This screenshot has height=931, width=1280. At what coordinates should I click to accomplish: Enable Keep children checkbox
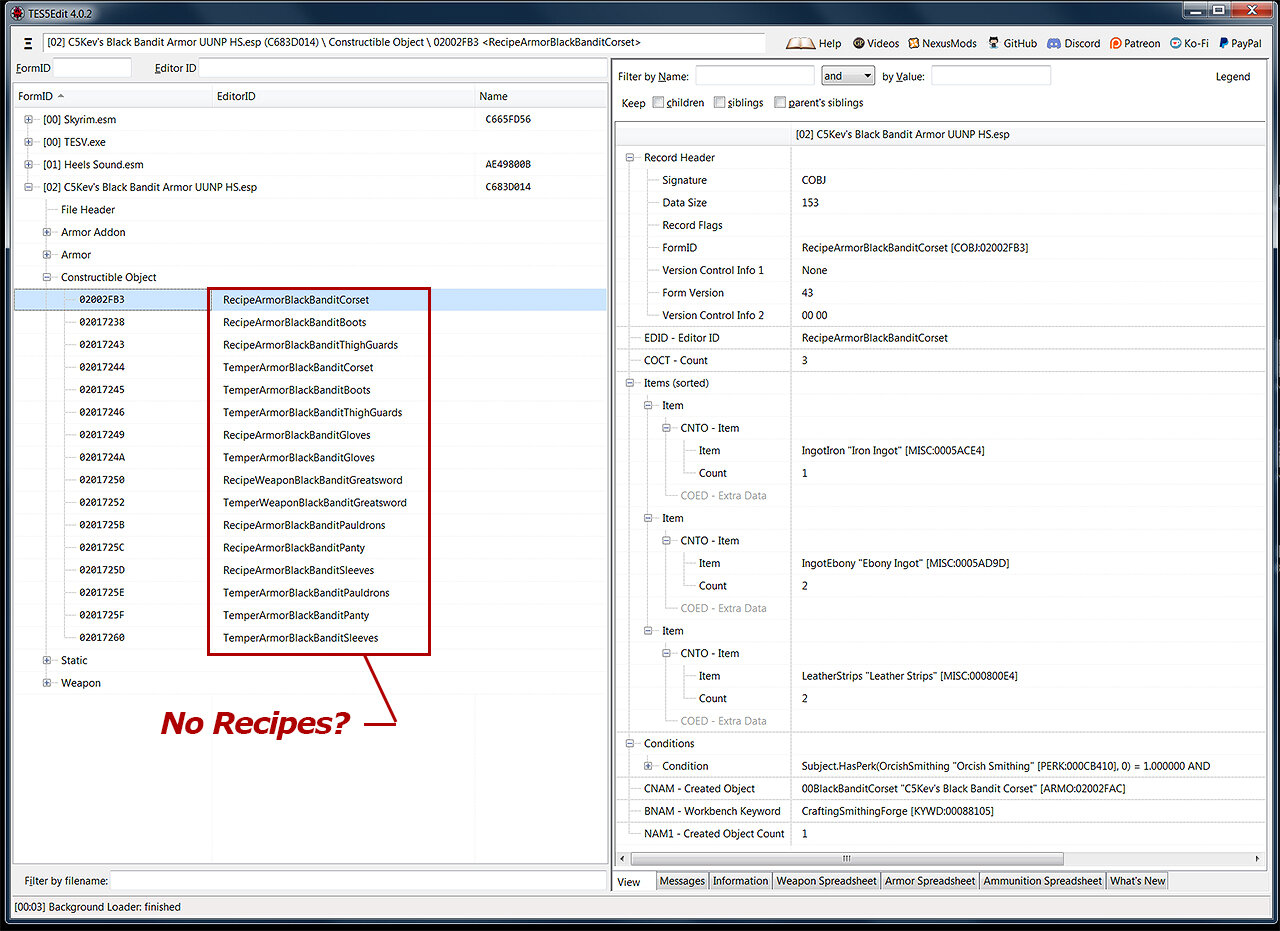[x=658, y=102]
